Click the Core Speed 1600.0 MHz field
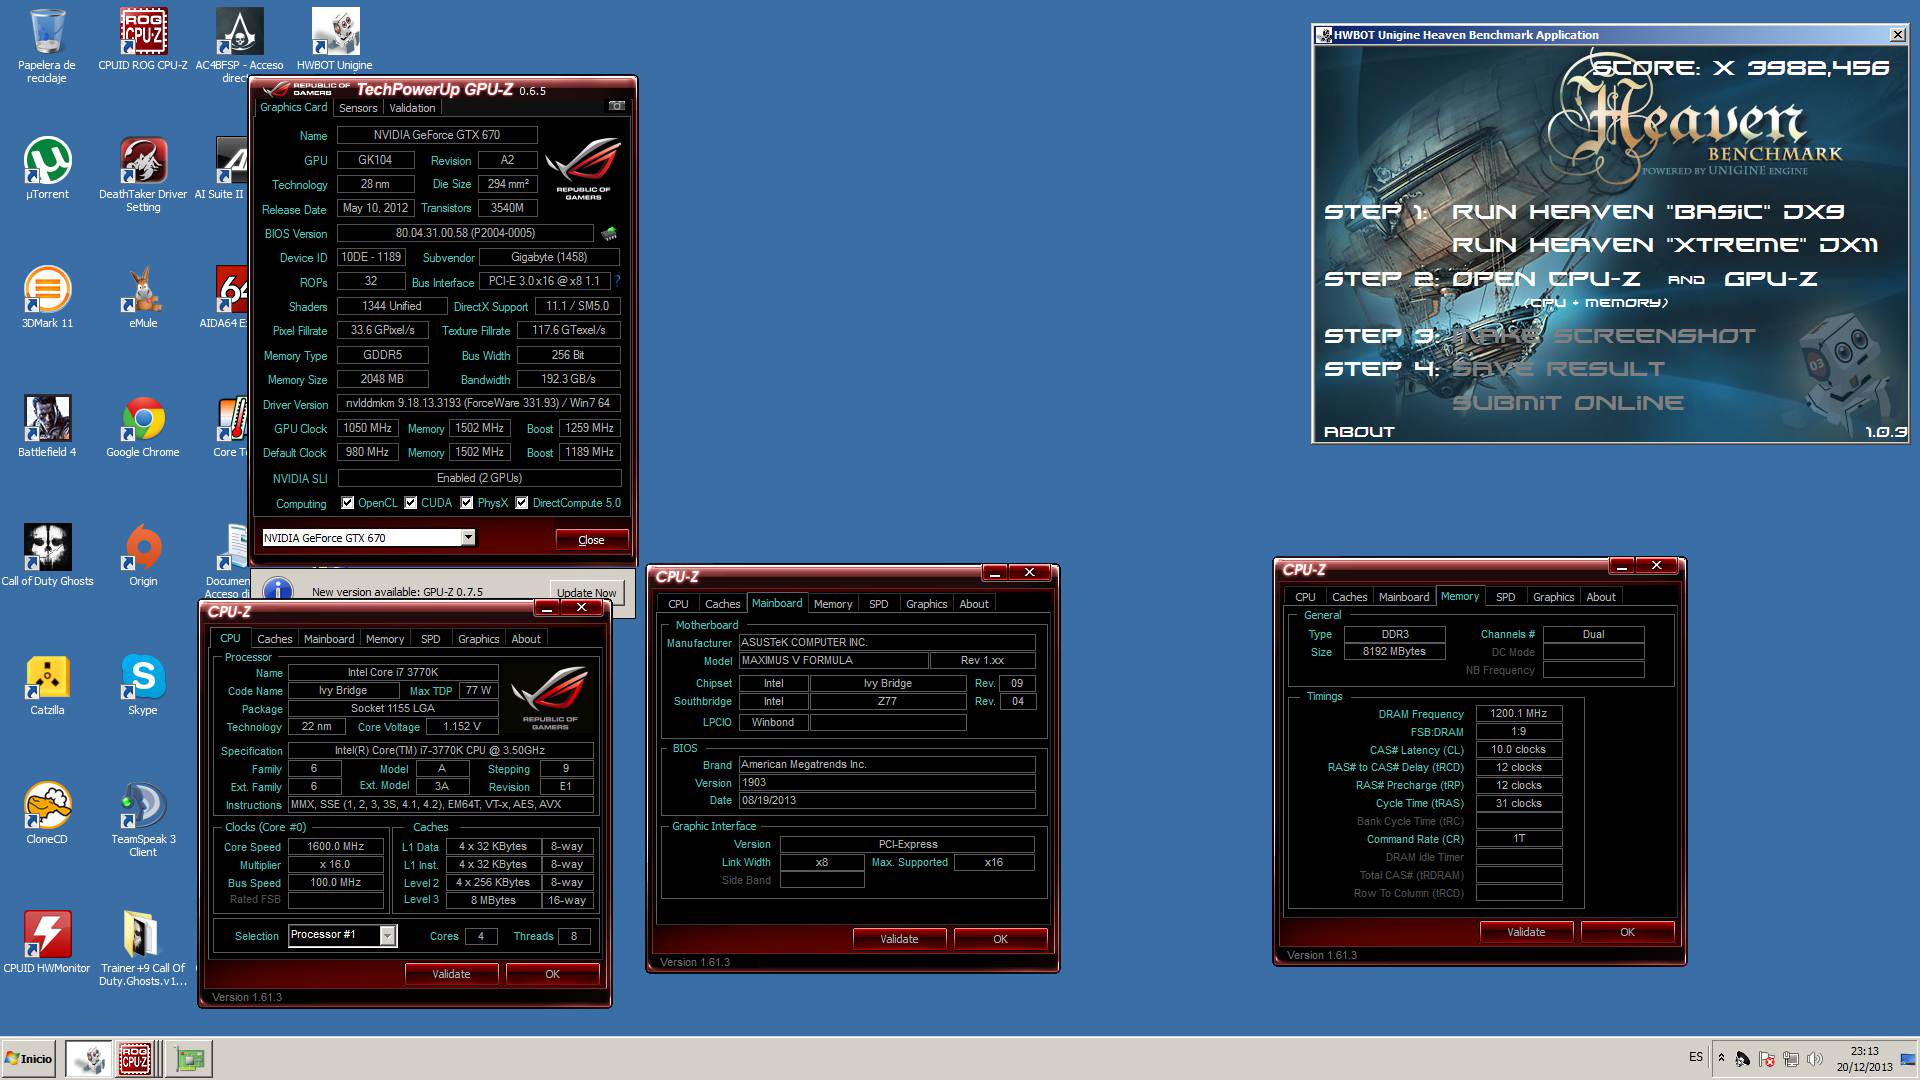 click(x=335, y=847)
